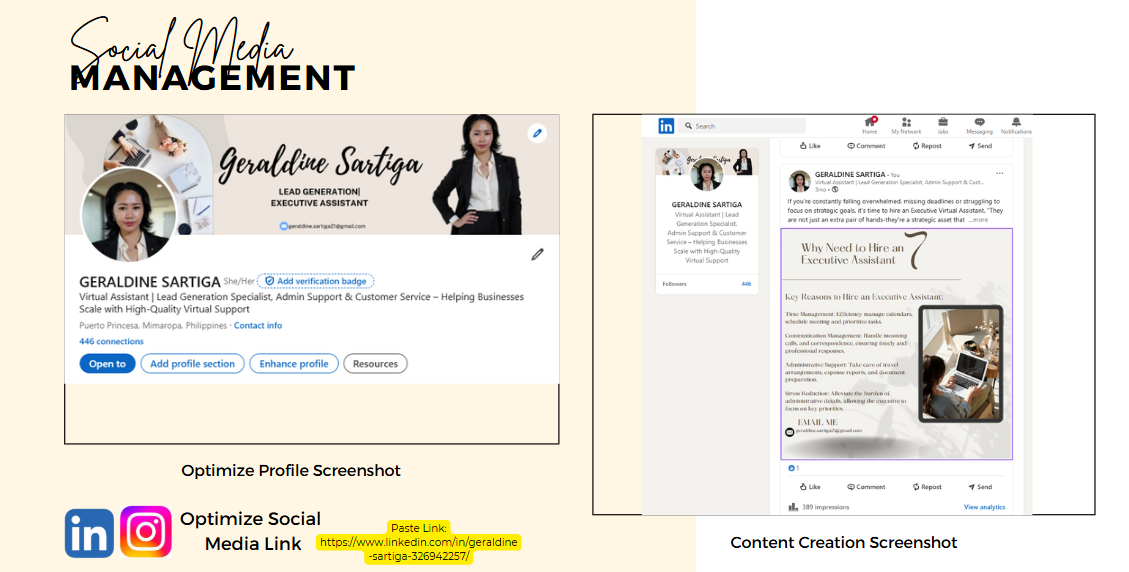Open the highlighted linkedin.com/in/geraldine link
Image resolution: width=1129 pixels, height=572 pixels.
point(418,549)
